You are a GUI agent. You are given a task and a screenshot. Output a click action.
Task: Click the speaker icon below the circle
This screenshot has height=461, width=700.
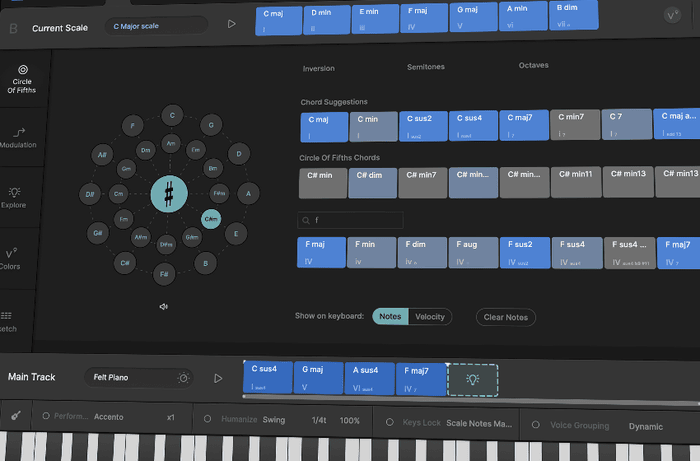[164, 307]
